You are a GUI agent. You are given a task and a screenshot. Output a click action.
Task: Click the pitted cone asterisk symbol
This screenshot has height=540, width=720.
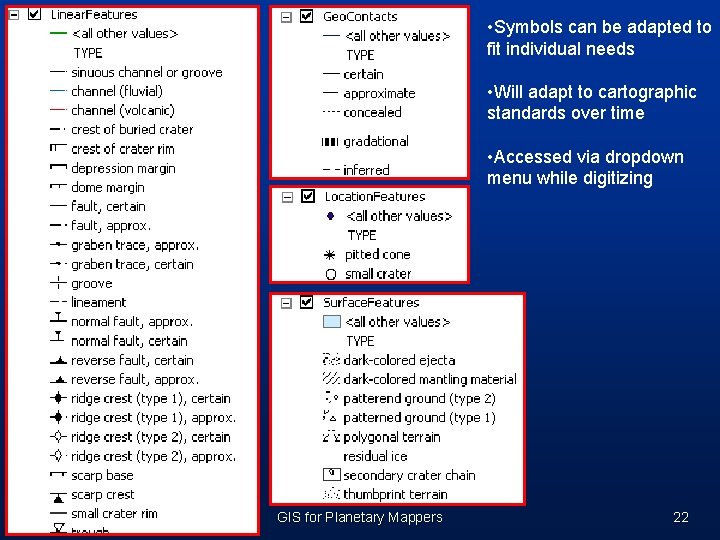coord(330,255)
